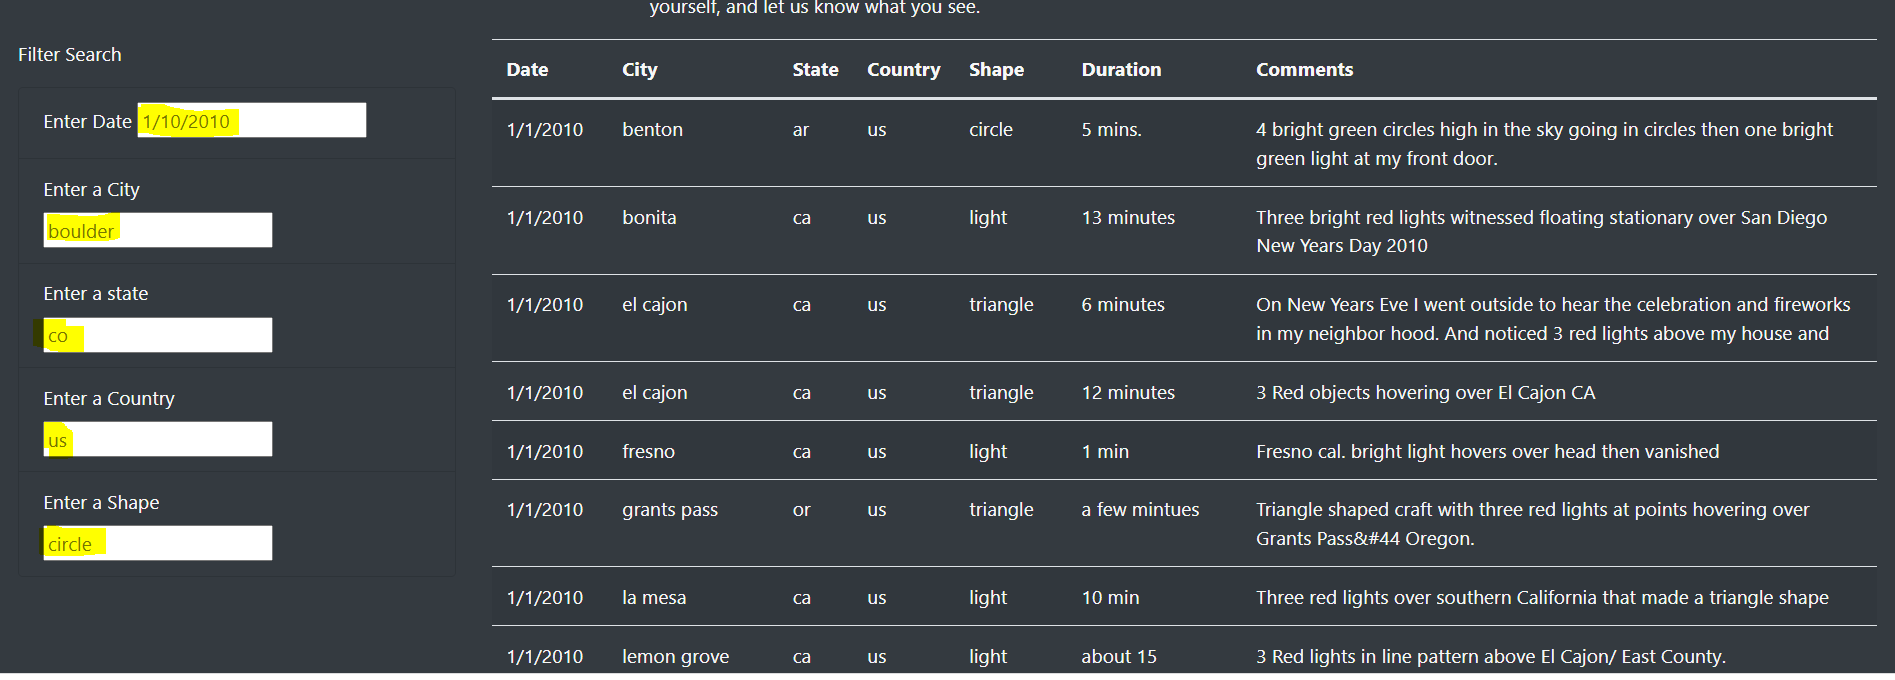Focus the country input field showing us
The height and width of the screenshot is (680, 1895).
[158, 439]
